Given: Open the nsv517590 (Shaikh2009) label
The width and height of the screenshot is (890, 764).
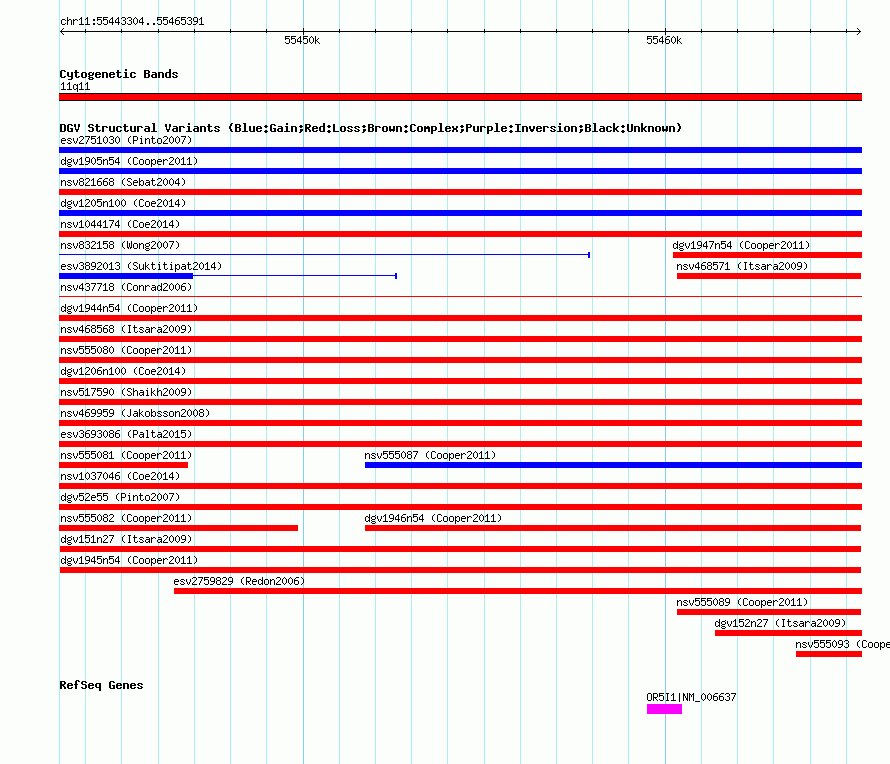Looking at the screenshot, I should 126,392.
